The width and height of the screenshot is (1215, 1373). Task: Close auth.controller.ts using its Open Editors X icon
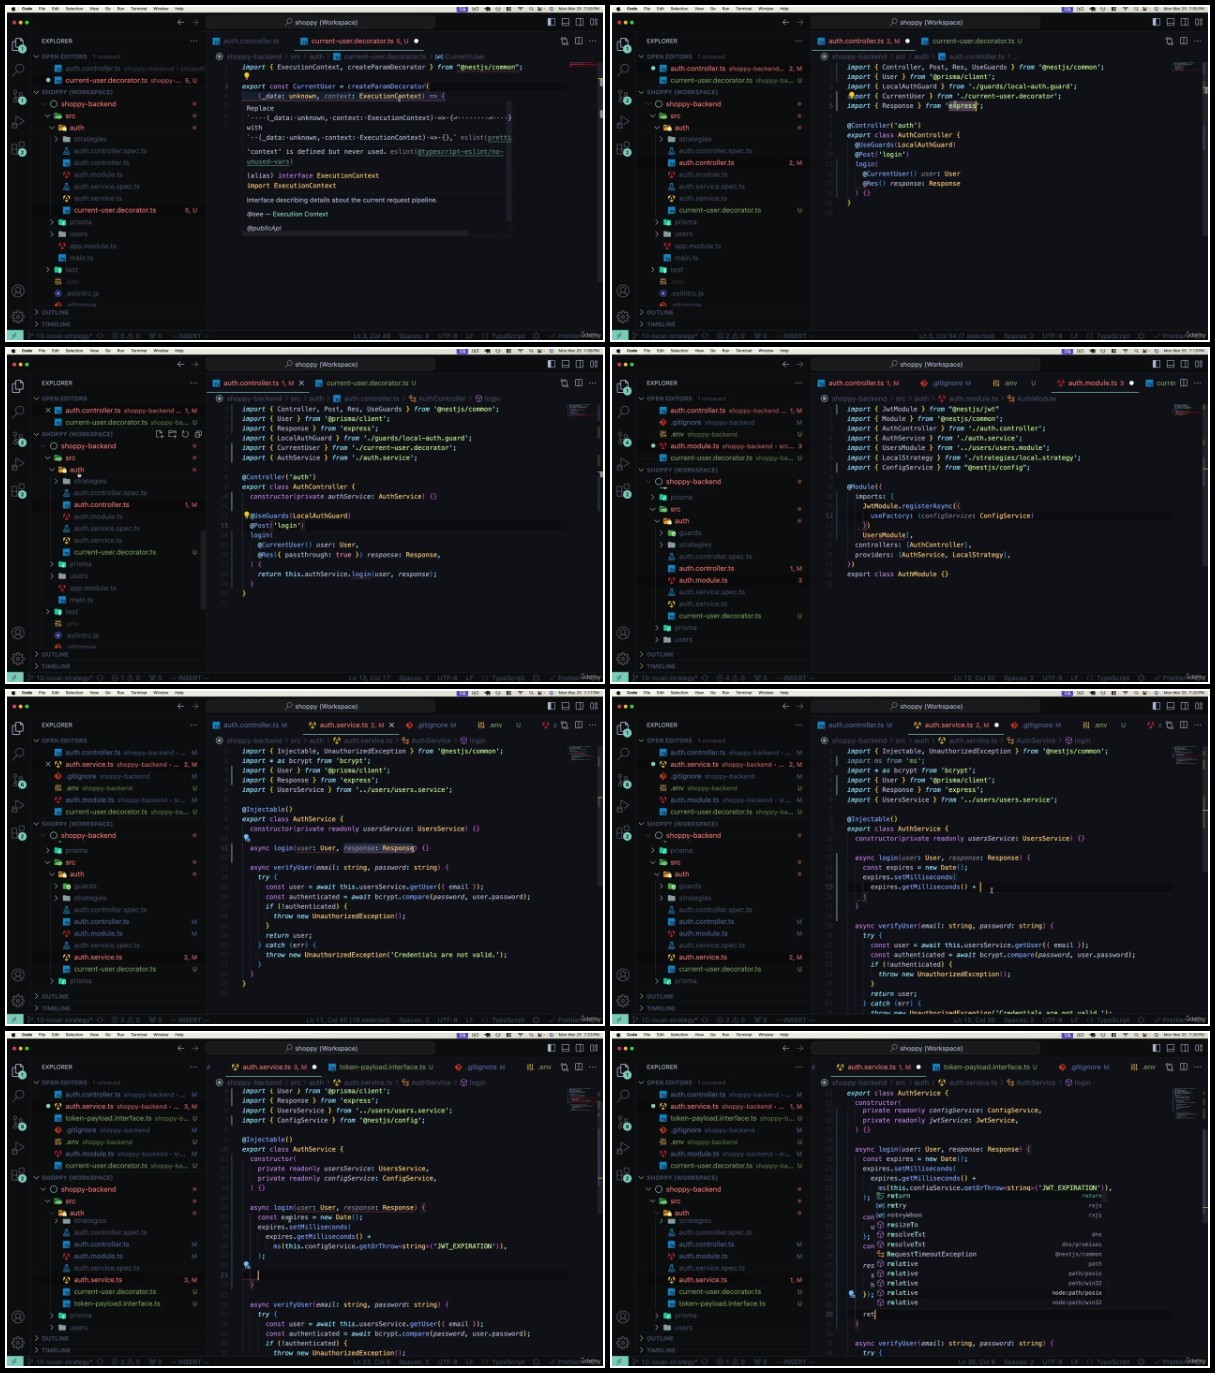(x=47, y=410)
